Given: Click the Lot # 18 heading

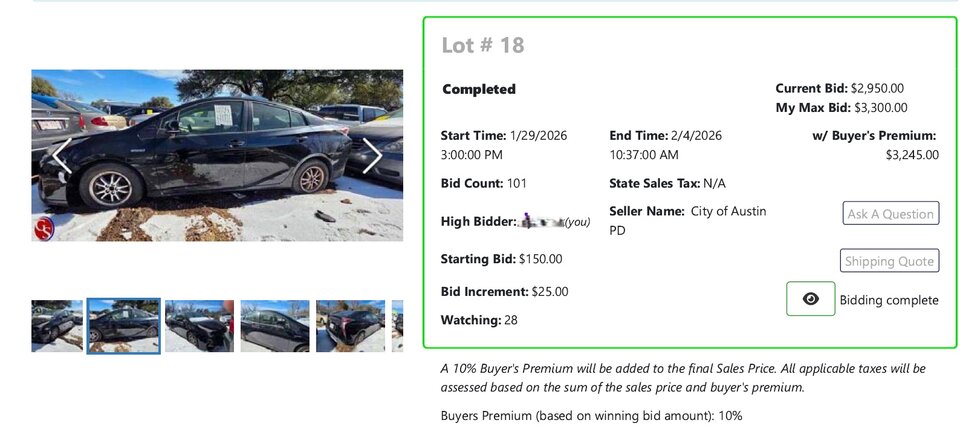Looking at the screenshot, I should [x=483, y=45].
